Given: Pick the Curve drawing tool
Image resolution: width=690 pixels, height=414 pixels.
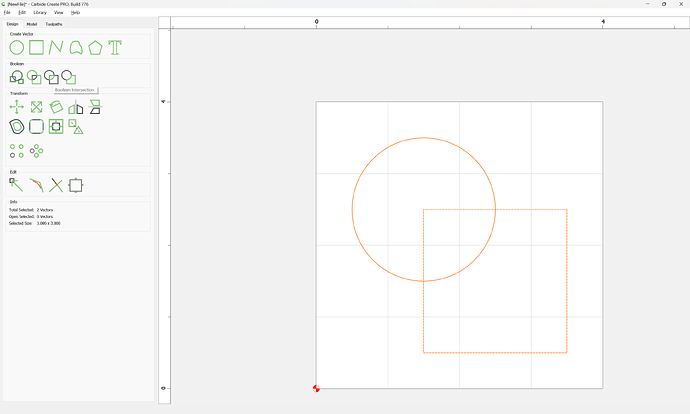Looking at the screenshot, I should click(x=76, y=48).
